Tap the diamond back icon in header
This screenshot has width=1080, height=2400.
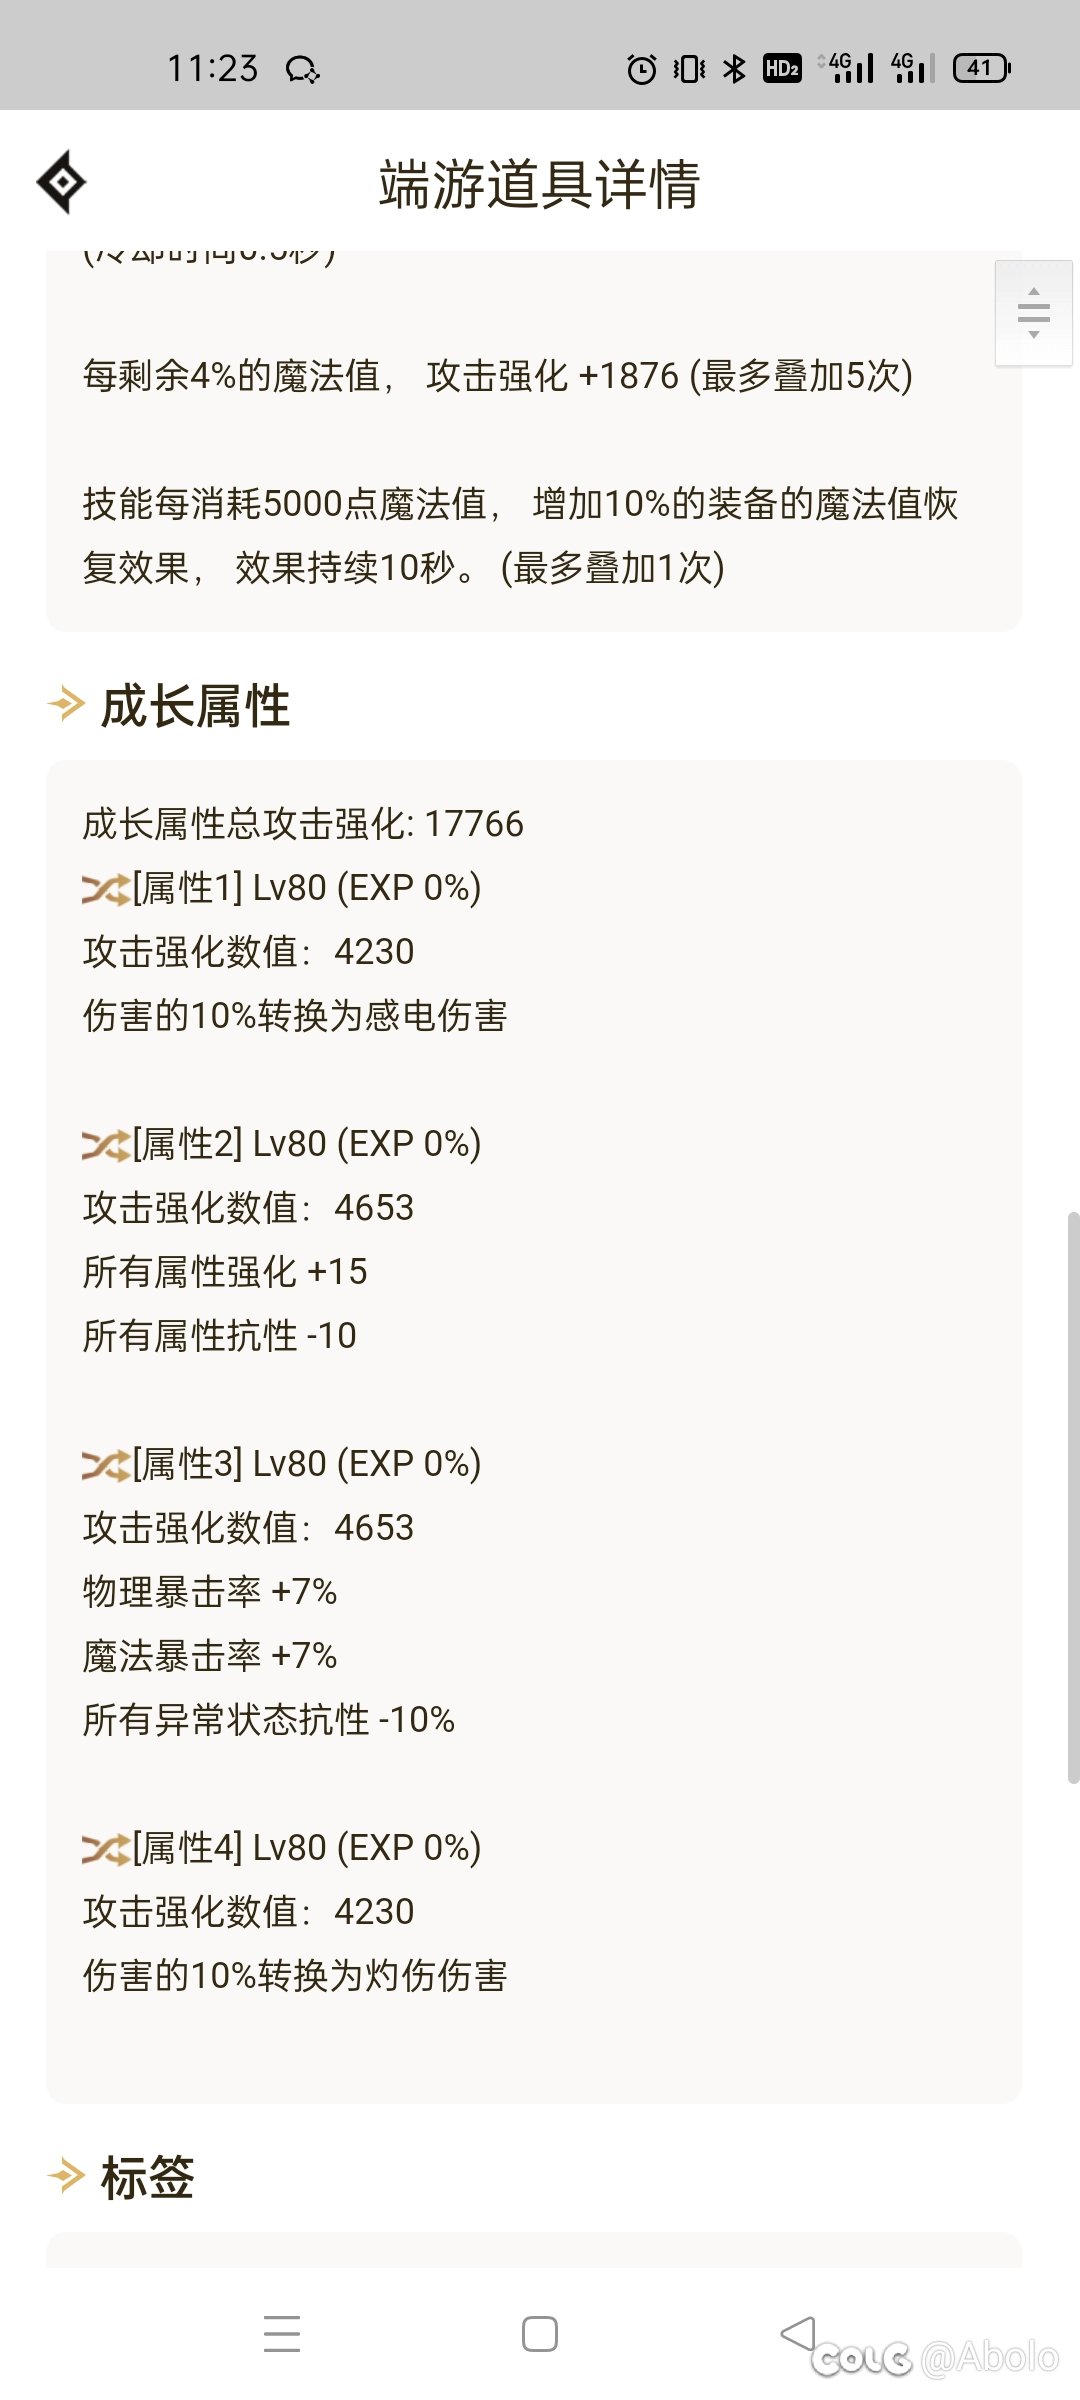click(x=62, y=182)
